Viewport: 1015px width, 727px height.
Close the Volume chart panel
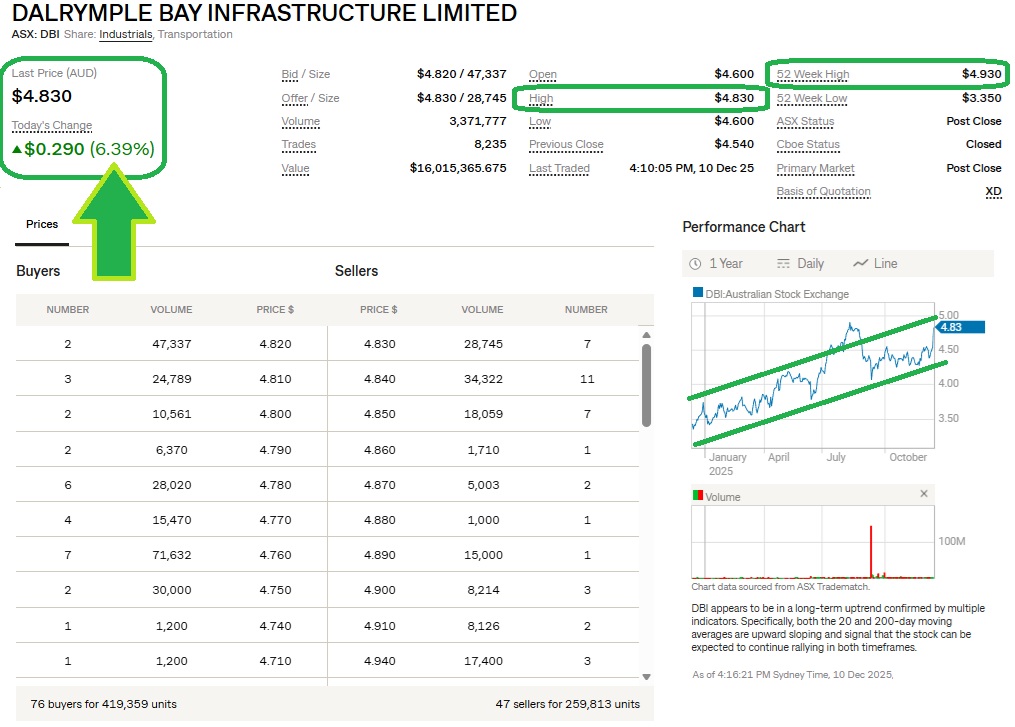coord(924,494)
